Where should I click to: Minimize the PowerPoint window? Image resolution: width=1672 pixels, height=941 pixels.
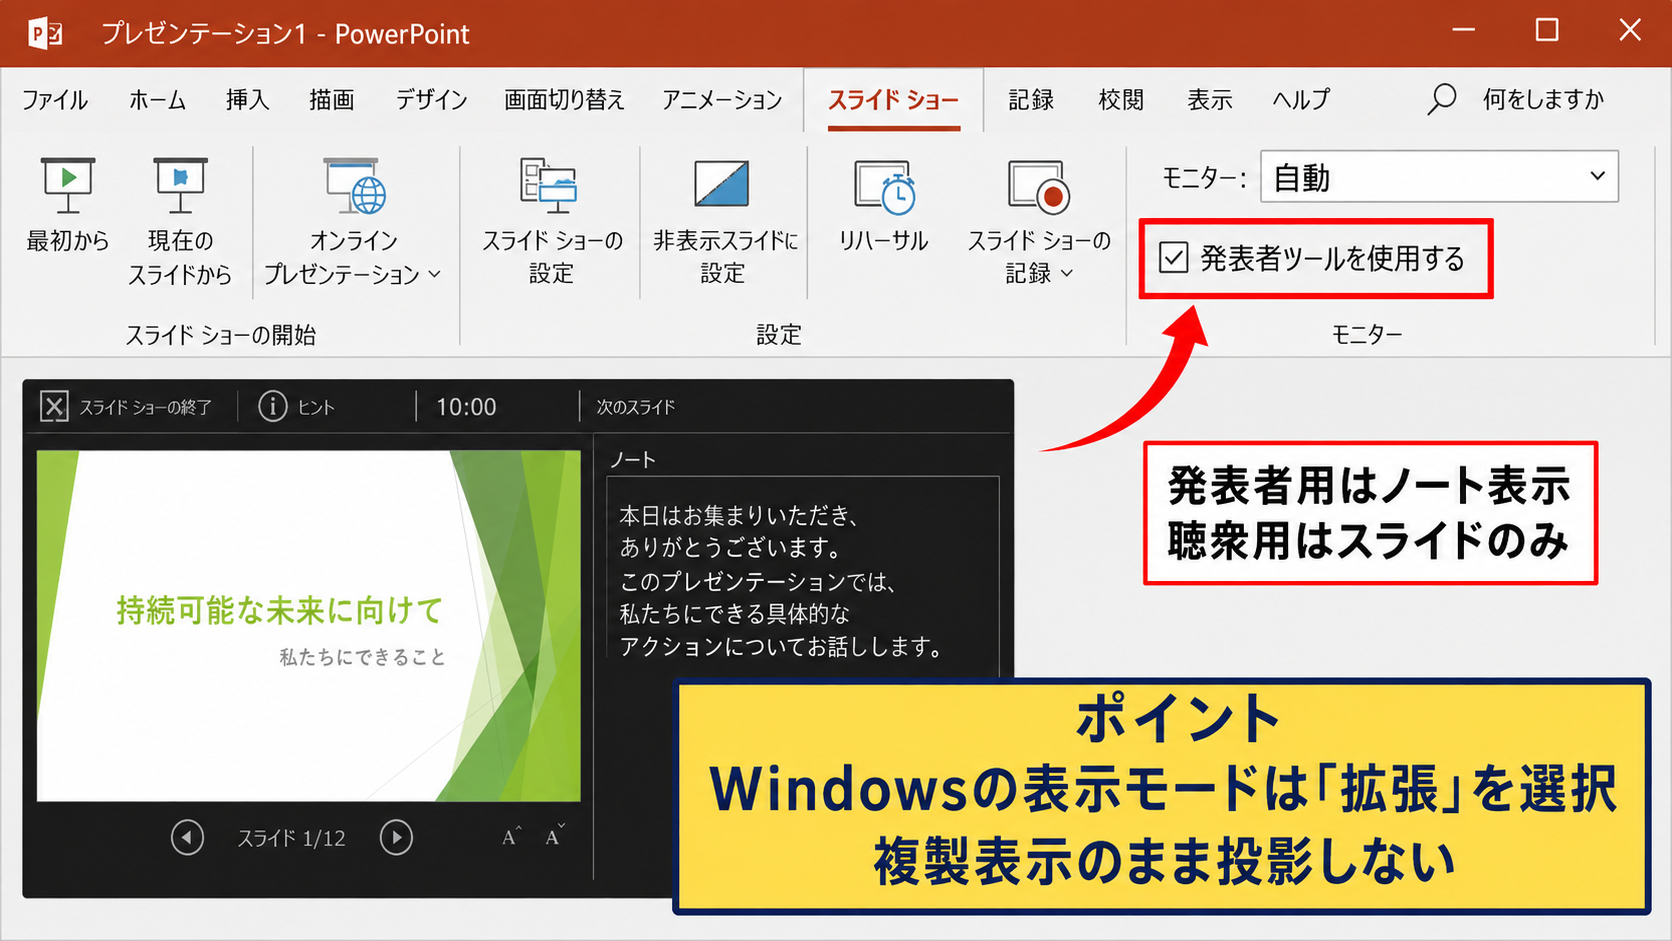pos(1464,31)
